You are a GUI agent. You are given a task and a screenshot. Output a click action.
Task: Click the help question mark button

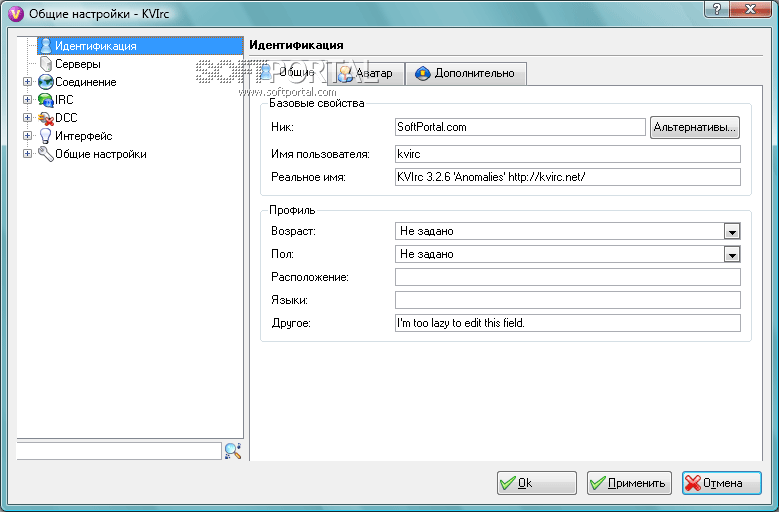pyautogui.click(x=717, y=9)
